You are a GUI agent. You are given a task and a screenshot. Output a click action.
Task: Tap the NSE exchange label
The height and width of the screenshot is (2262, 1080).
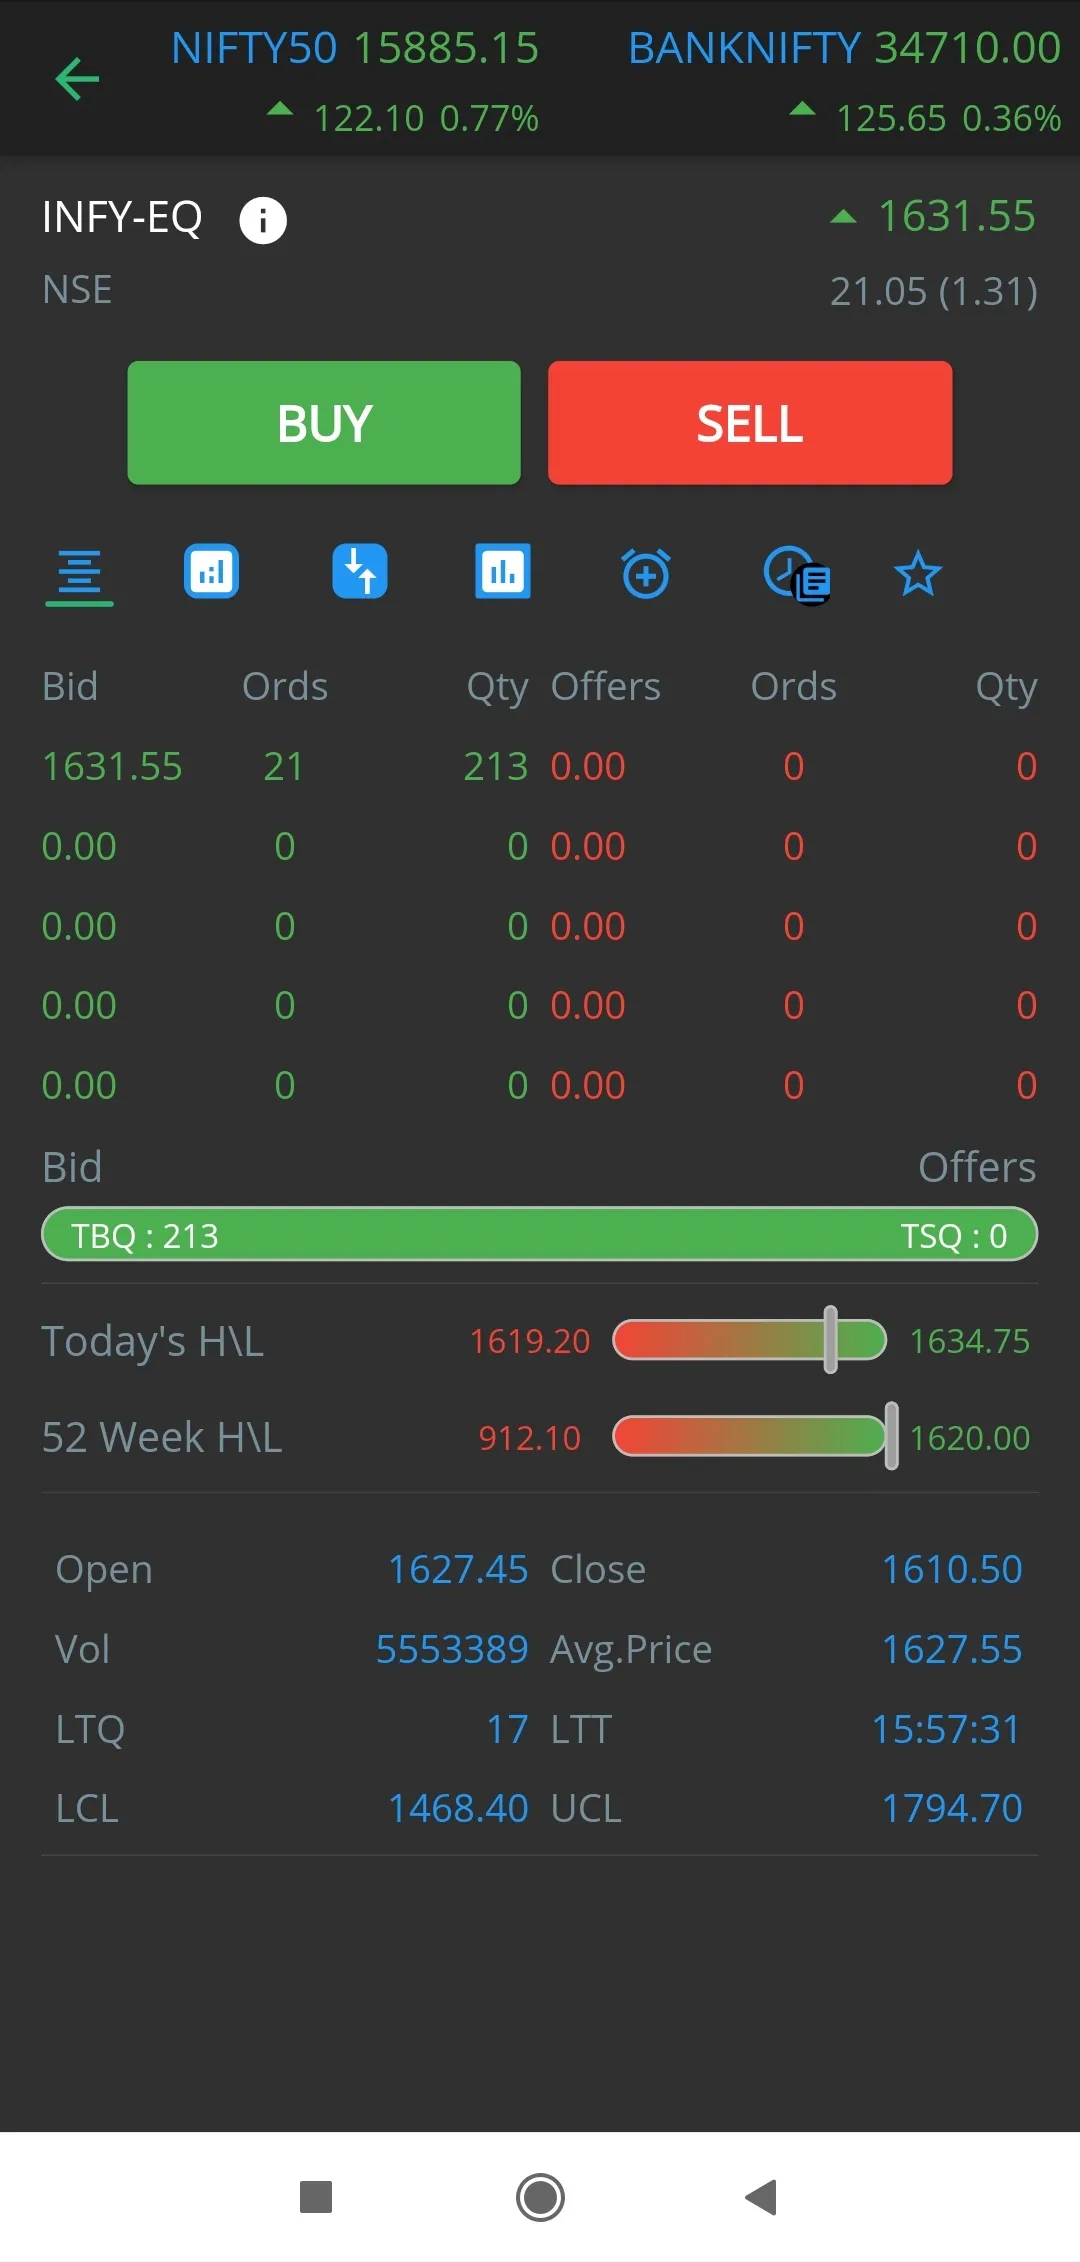(77, 290)
